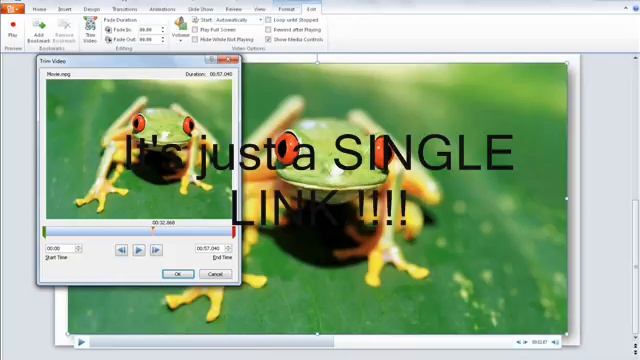Cancel the Trim Video dialog
Image resolution: width=640 pixels, height=360 pixels.
[x=215, y=274]
